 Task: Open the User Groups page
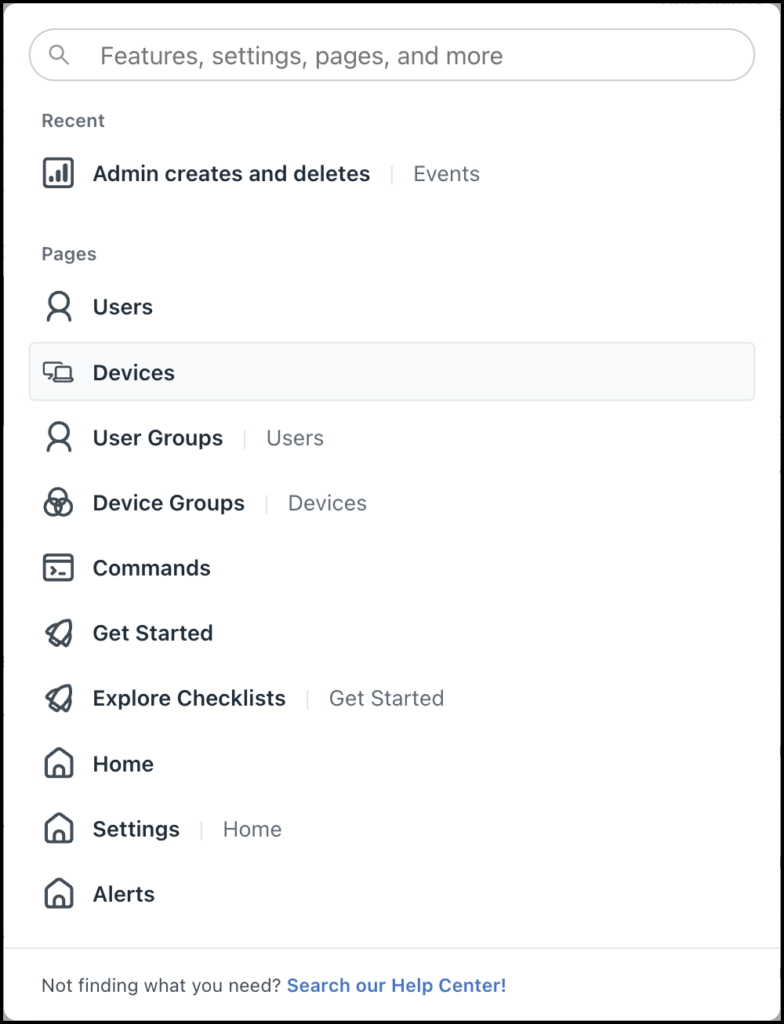pyautogui.click(x=157, y=437)
